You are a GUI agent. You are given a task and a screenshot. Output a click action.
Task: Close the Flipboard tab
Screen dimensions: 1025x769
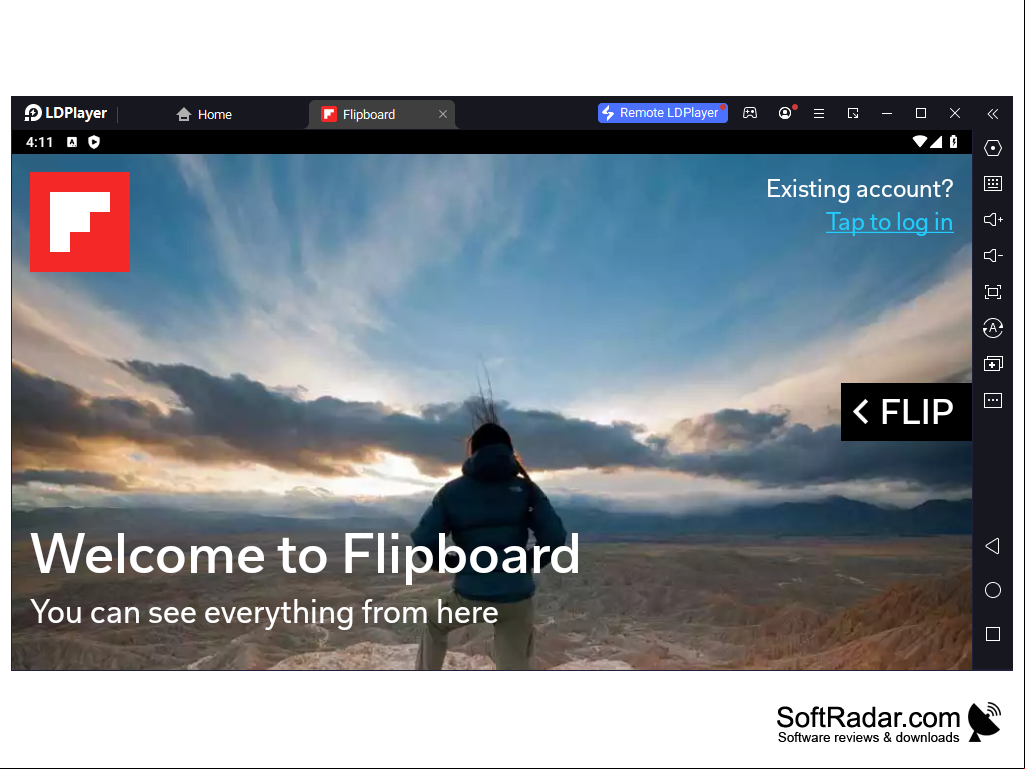coord(443,114)
